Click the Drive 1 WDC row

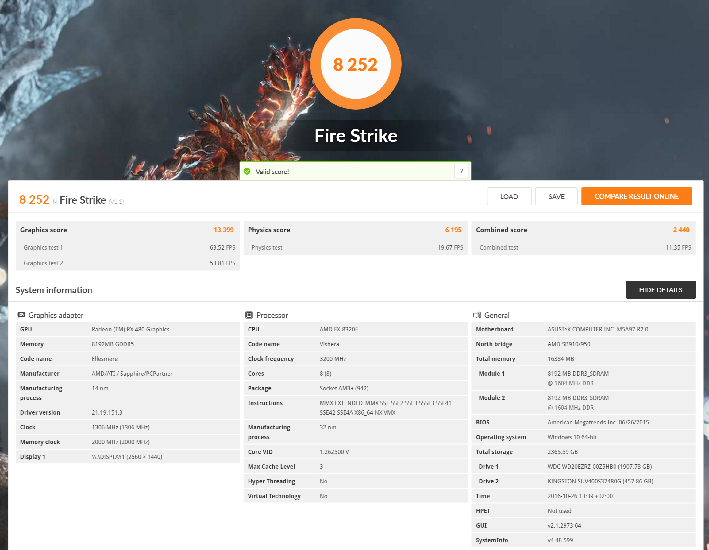click(583, 466)
